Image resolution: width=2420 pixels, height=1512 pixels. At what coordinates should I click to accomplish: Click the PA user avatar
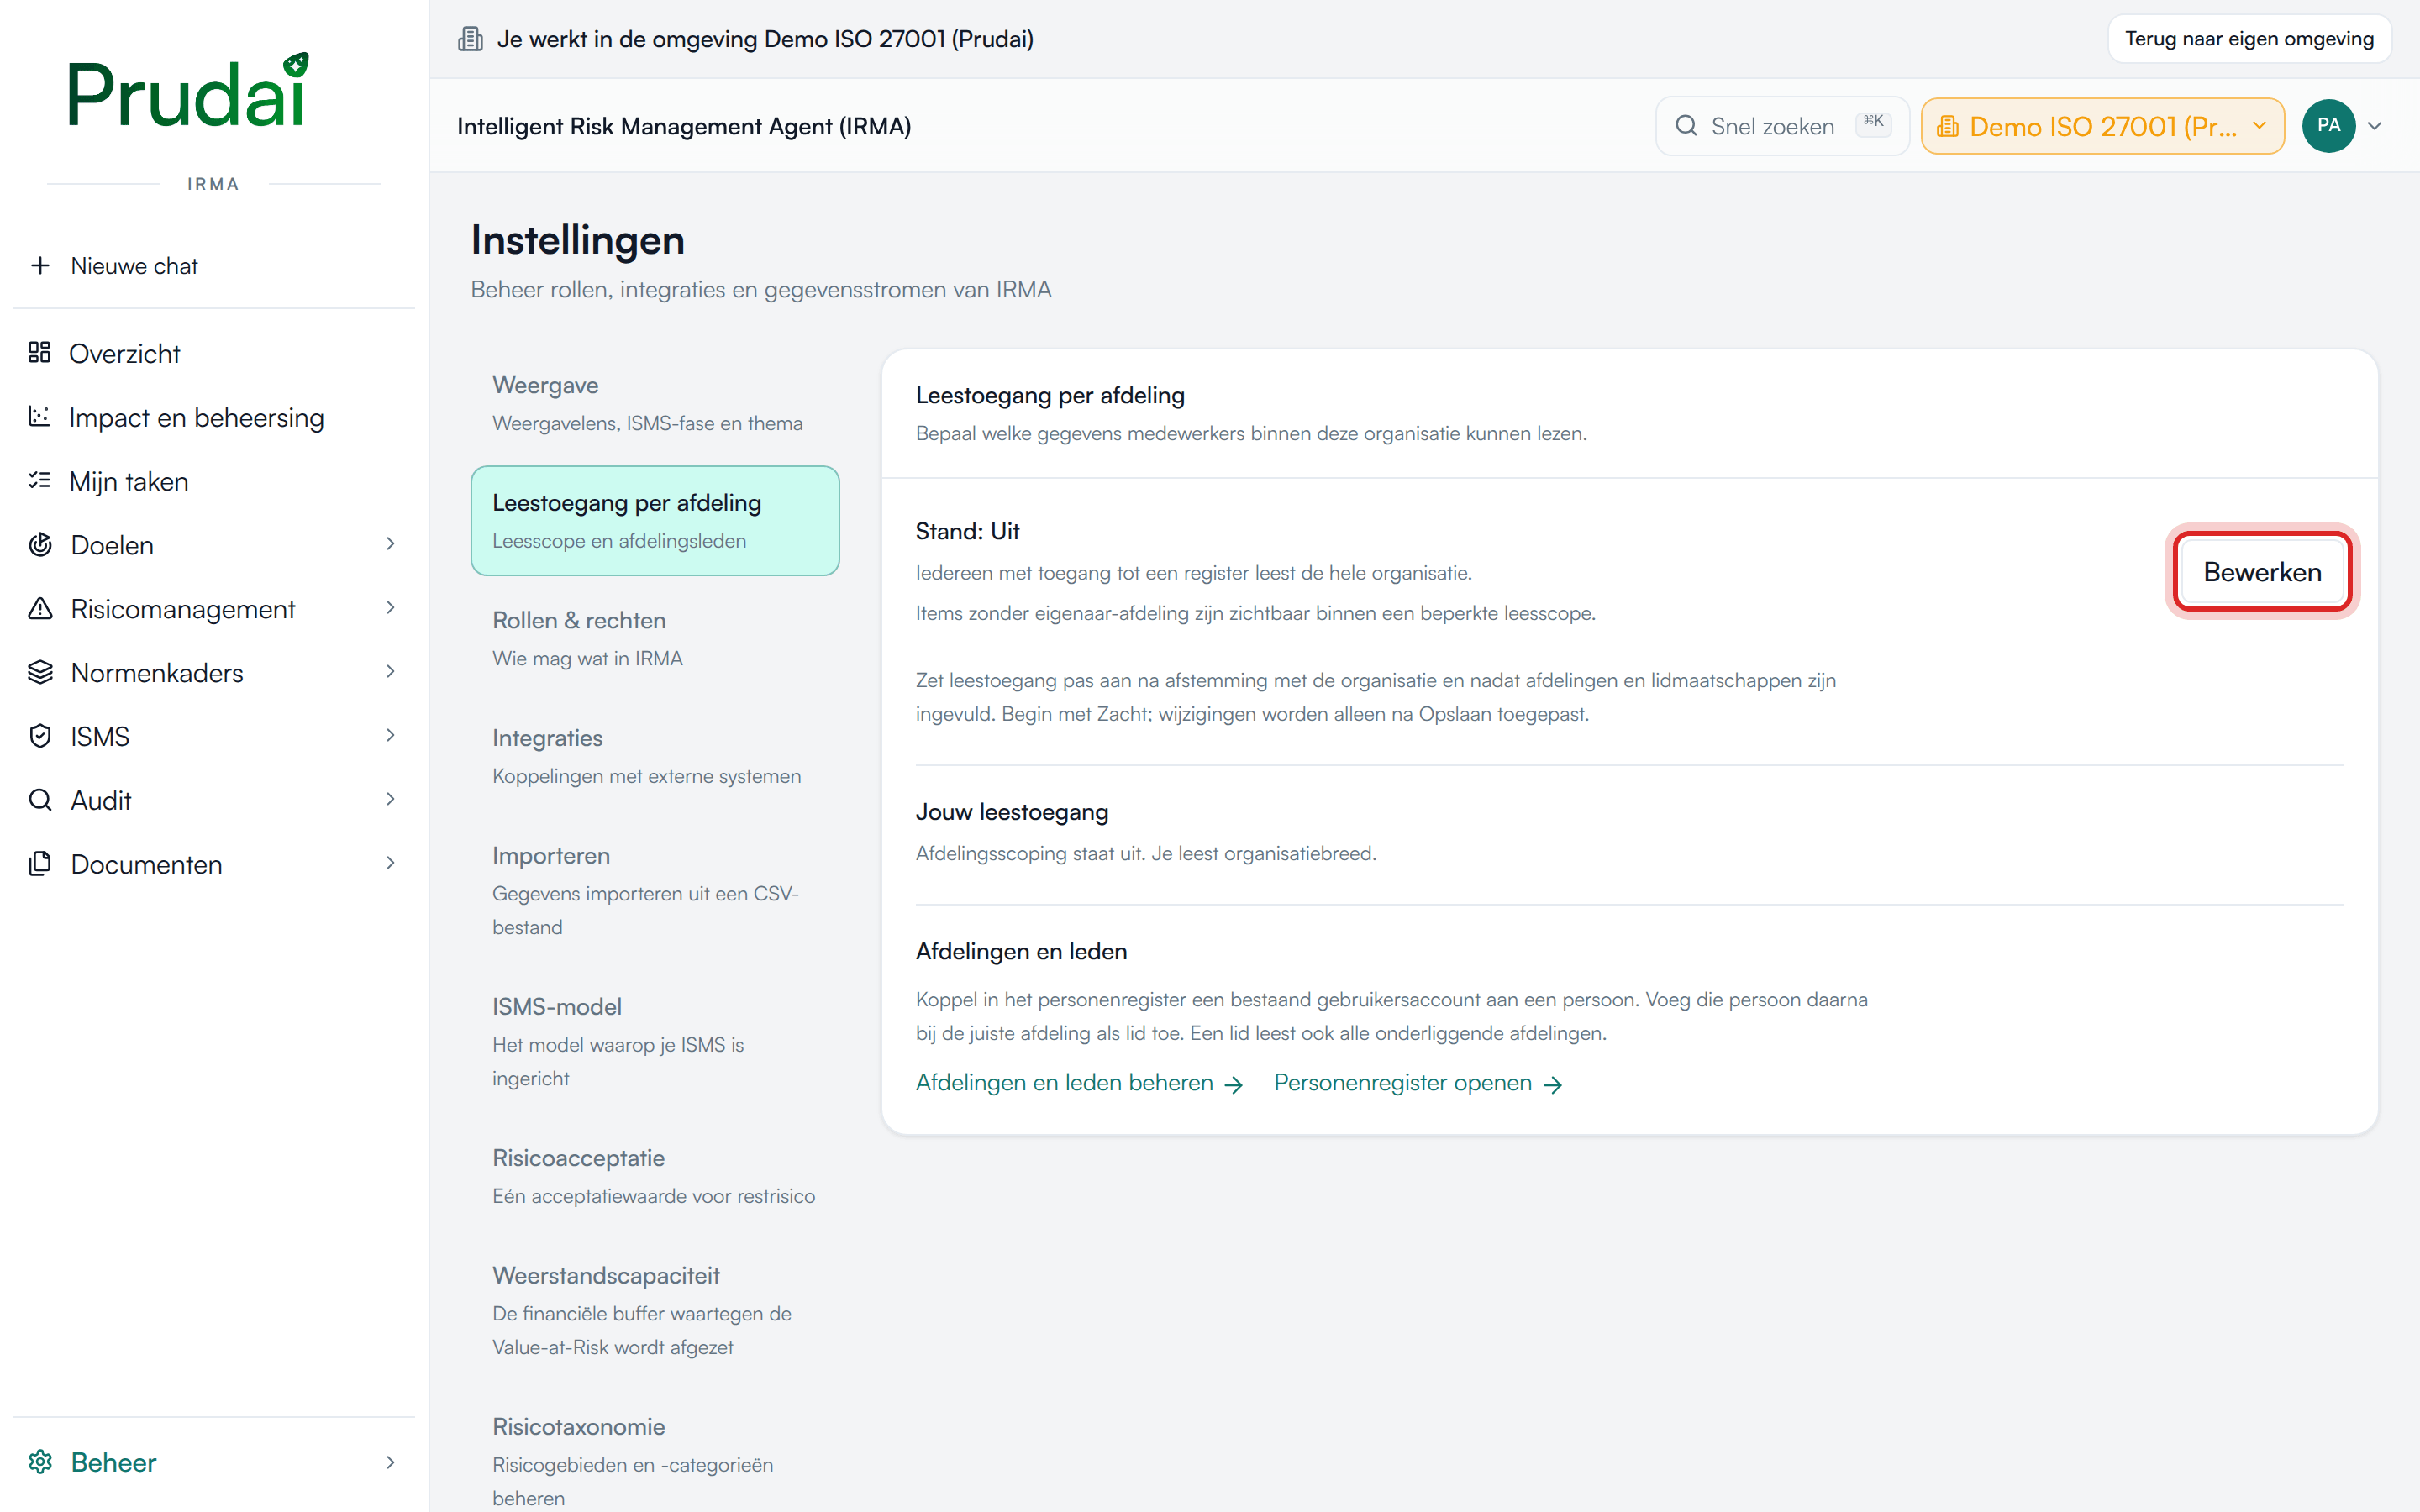(x=2328, y=126)
